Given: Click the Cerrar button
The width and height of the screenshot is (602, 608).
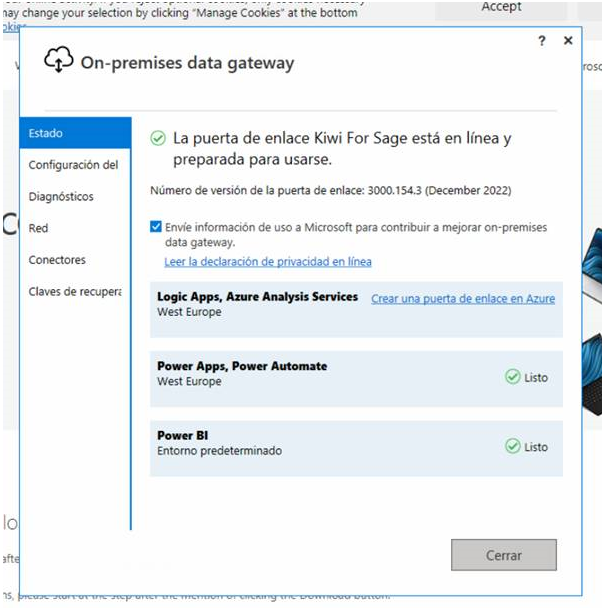Looking at the screenshot, I should [504, 555].
